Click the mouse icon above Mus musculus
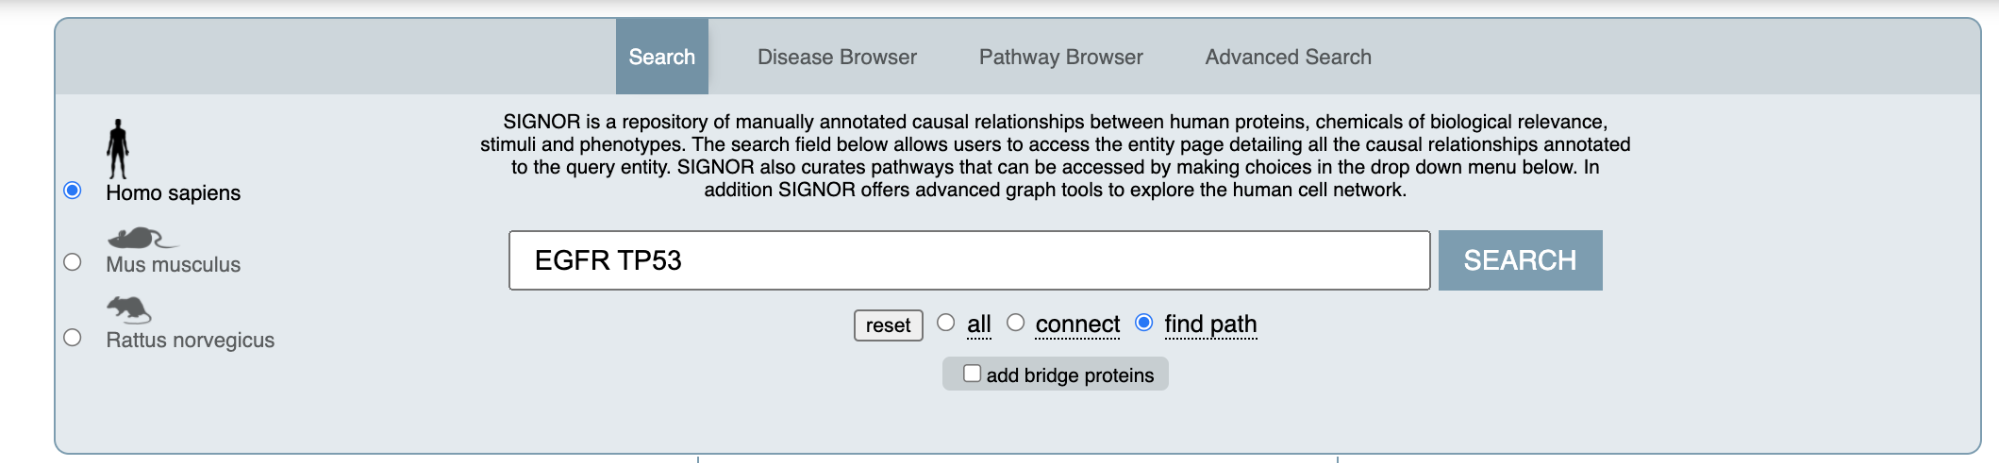Image resolution: width=1999 pixels, height=464 pixels. (139, 238)
